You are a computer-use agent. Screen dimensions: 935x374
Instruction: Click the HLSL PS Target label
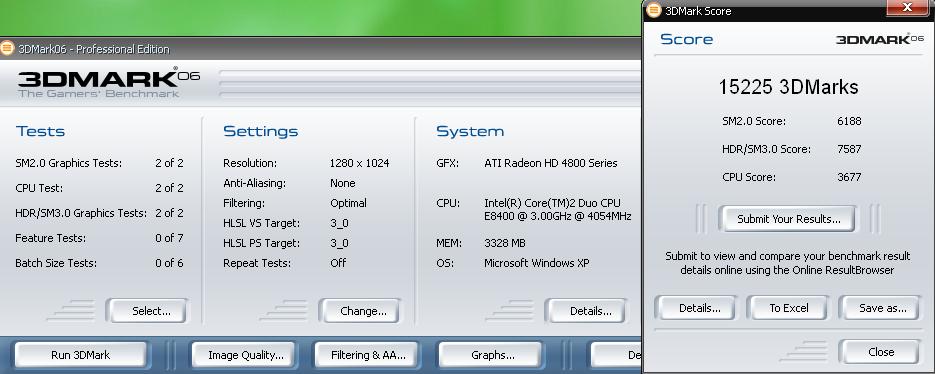tap(261, 243)
